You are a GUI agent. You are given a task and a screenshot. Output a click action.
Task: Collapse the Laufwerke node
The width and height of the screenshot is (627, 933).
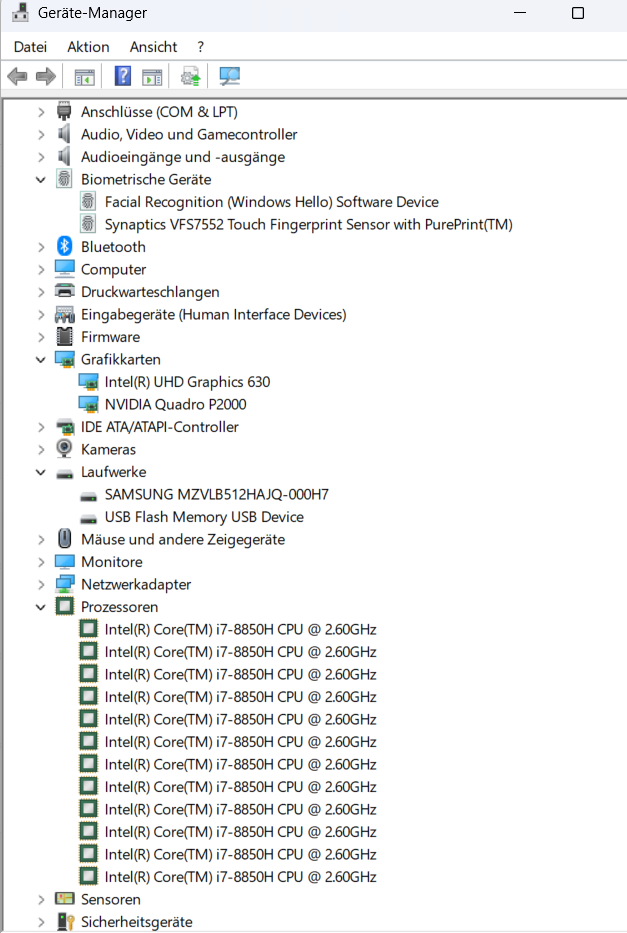[x=40, y=472]
